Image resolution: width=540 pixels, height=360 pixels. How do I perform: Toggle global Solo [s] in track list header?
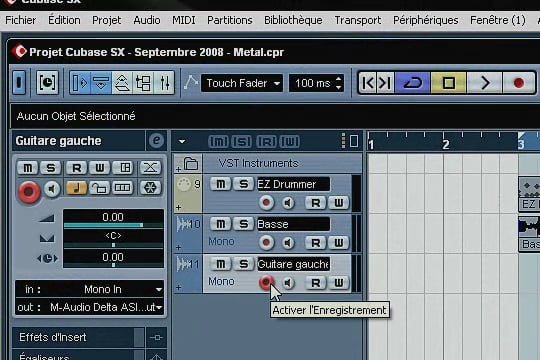tap(242, 142)
